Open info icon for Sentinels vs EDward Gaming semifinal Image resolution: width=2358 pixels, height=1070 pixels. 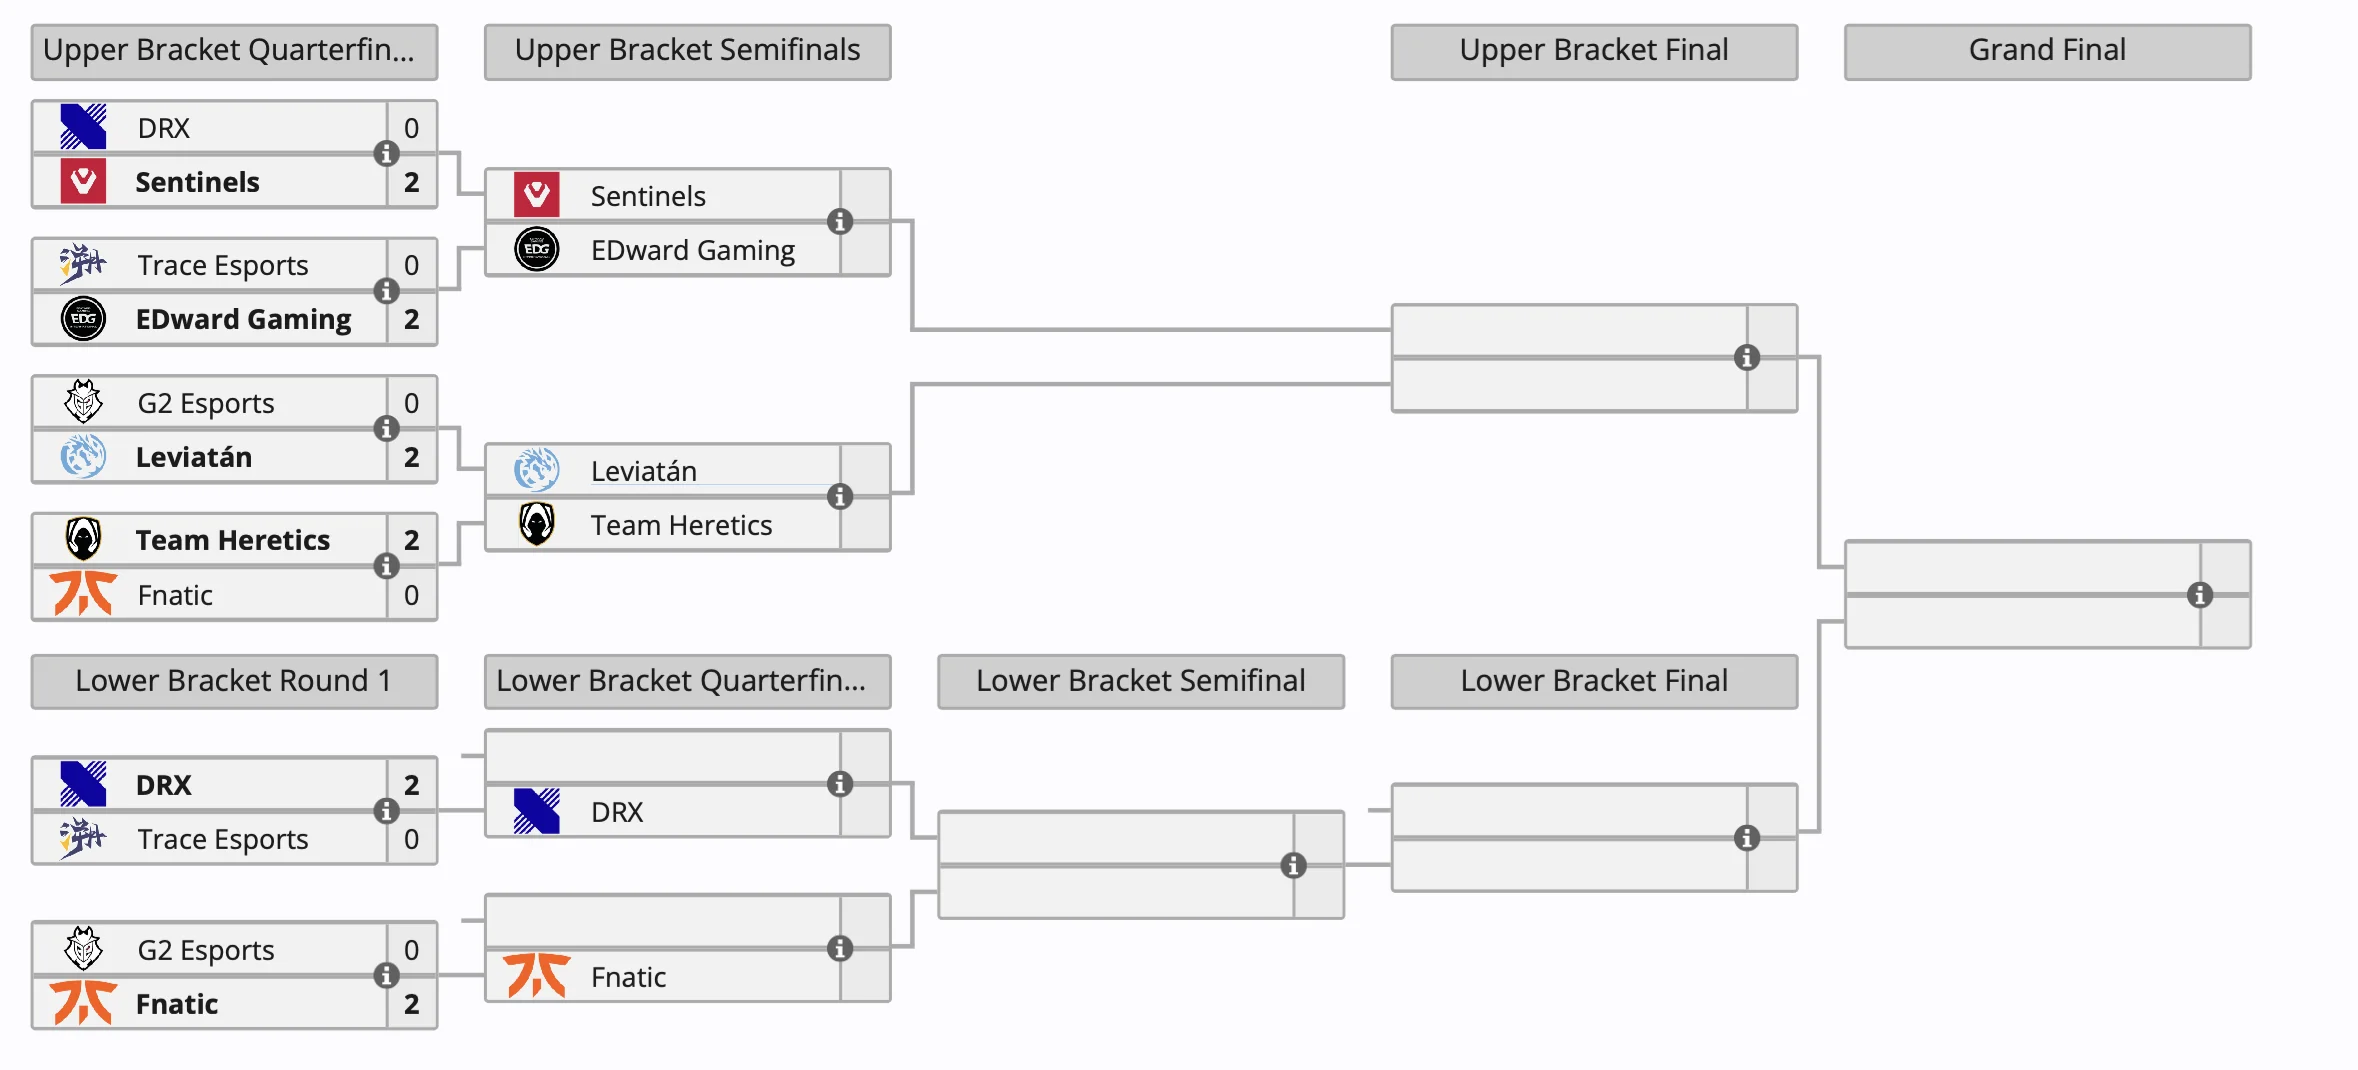click(x=840, y=222)
